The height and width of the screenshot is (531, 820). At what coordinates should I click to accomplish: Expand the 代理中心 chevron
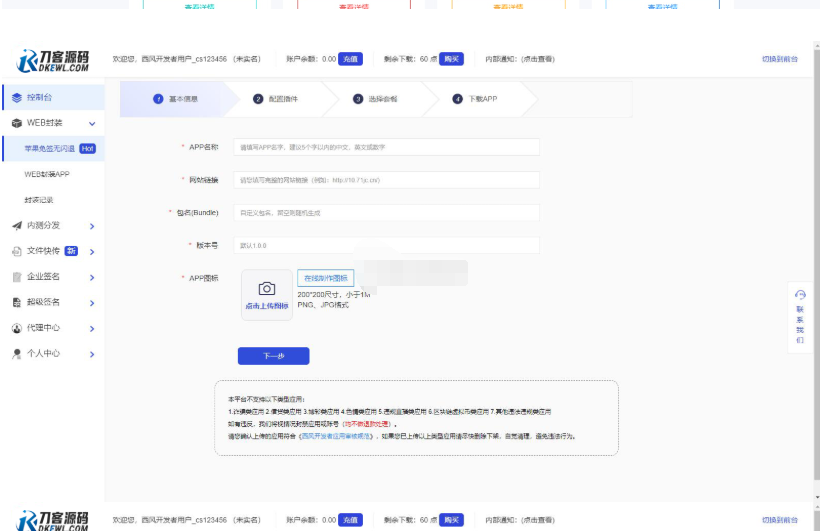(x=92, y=329)
